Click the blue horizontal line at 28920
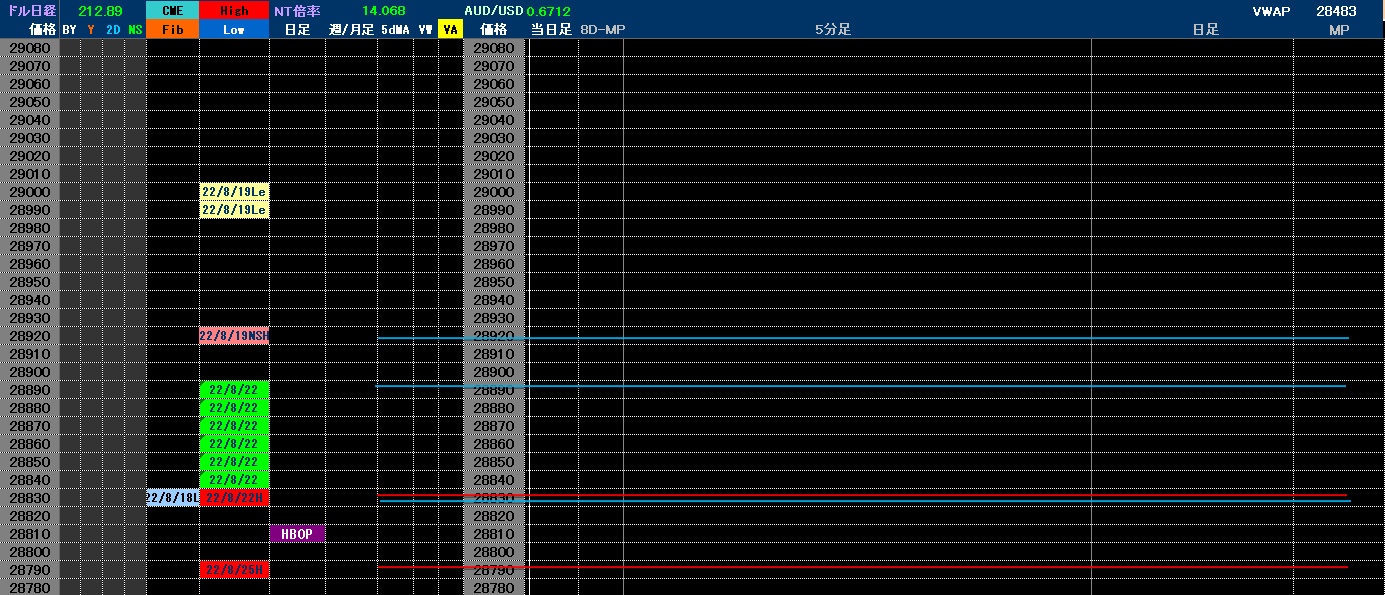The width and height of the screenshot is (1385, 595). click(x=863, y=339)
